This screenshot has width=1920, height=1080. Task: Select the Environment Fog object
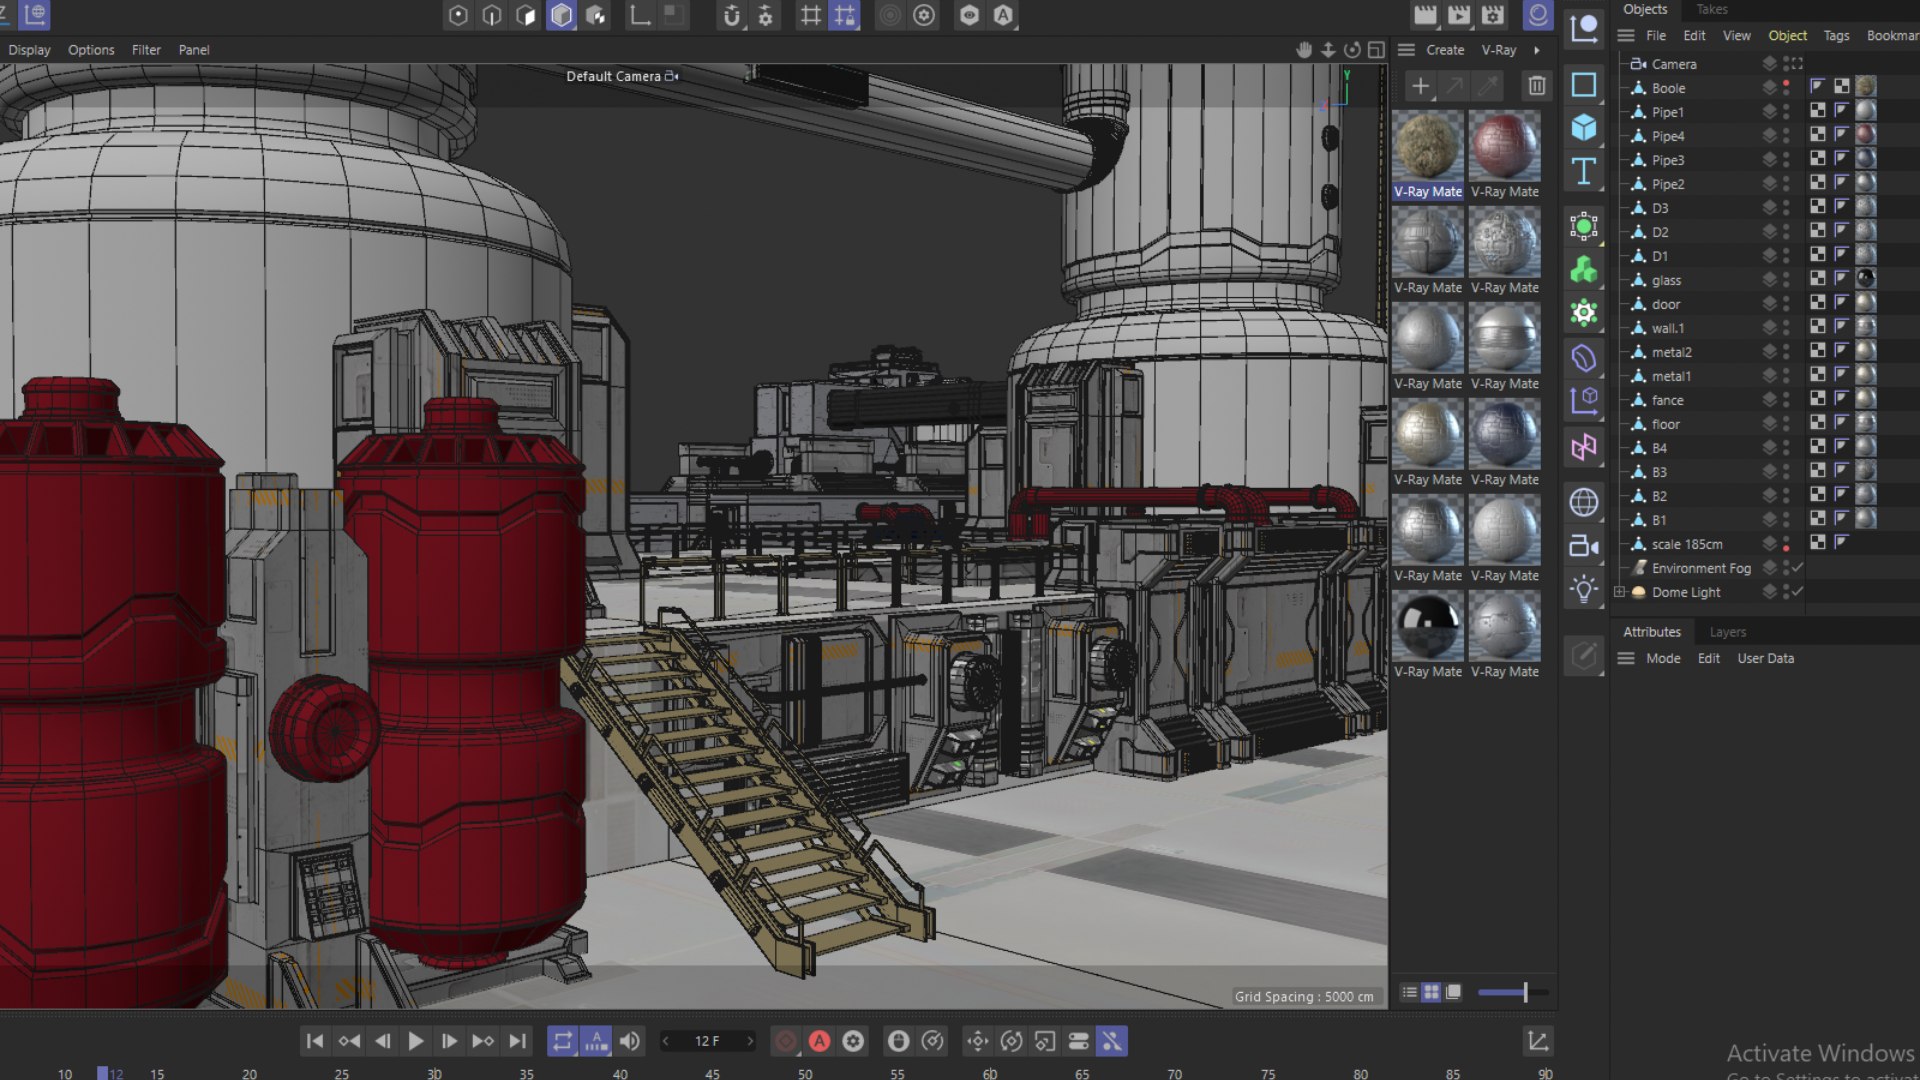click(x=1701, y=568)
